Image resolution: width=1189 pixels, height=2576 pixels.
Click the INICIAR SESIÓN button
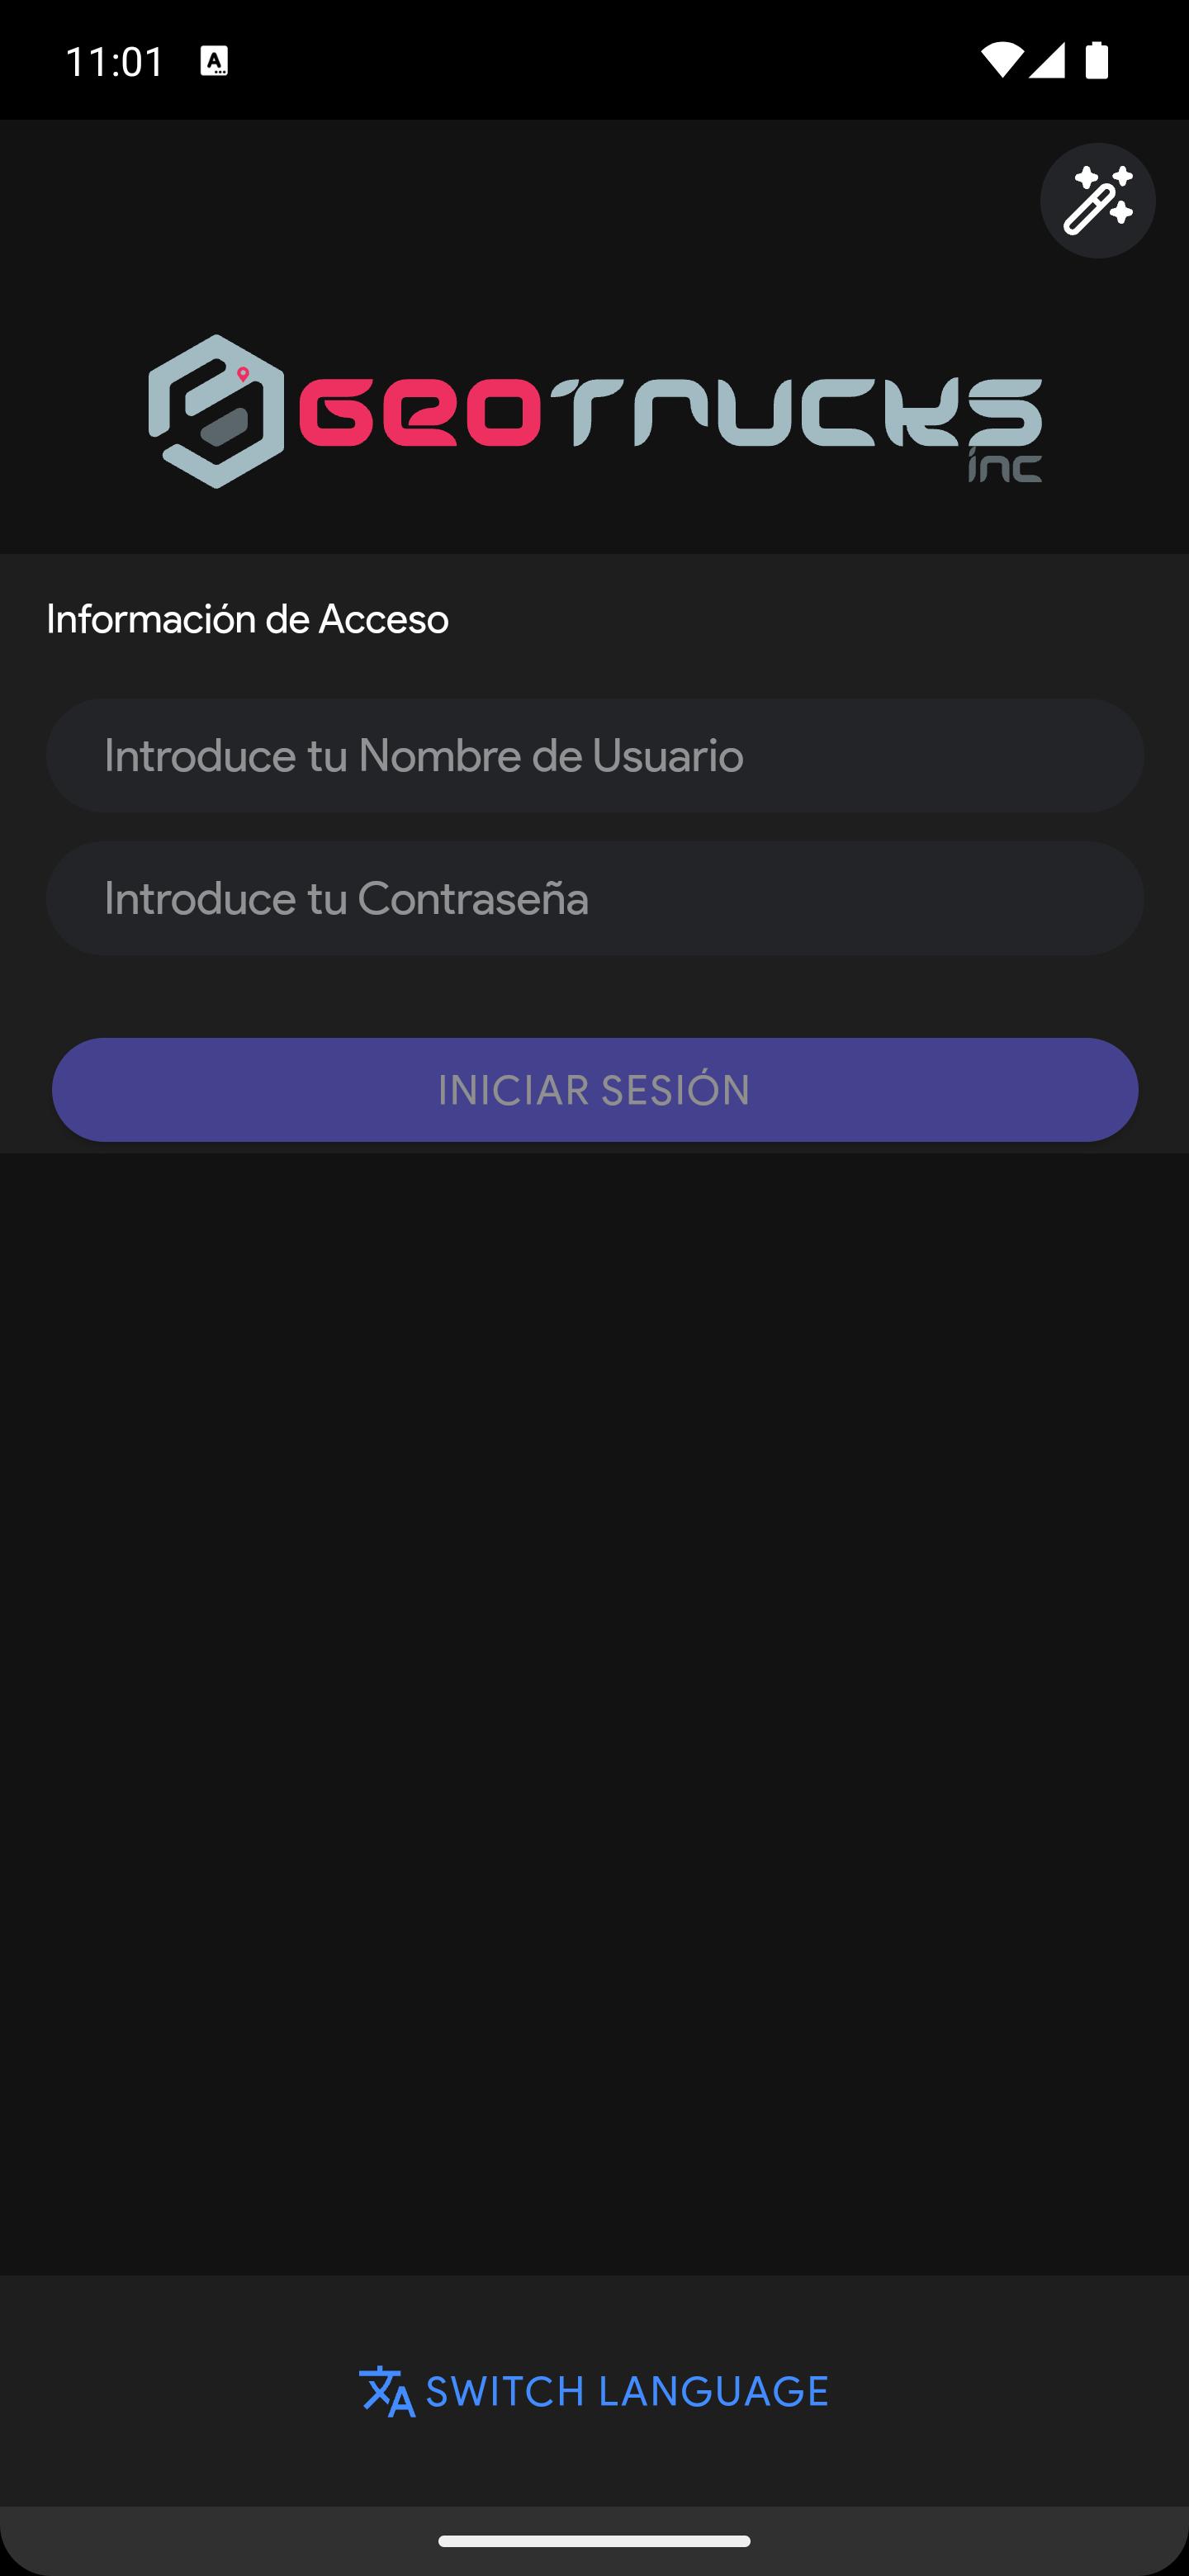pyautogui.click(x=595, y=1090)
